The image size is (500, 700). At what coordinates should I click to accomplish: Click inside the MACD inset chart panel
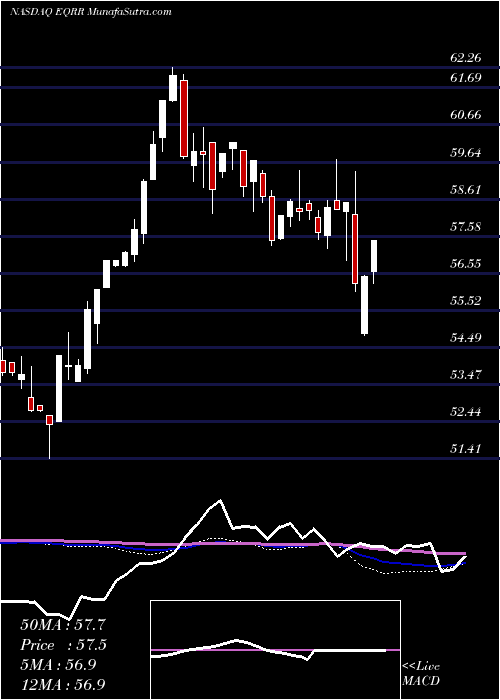pyautogui.click(x=275, y=650)
